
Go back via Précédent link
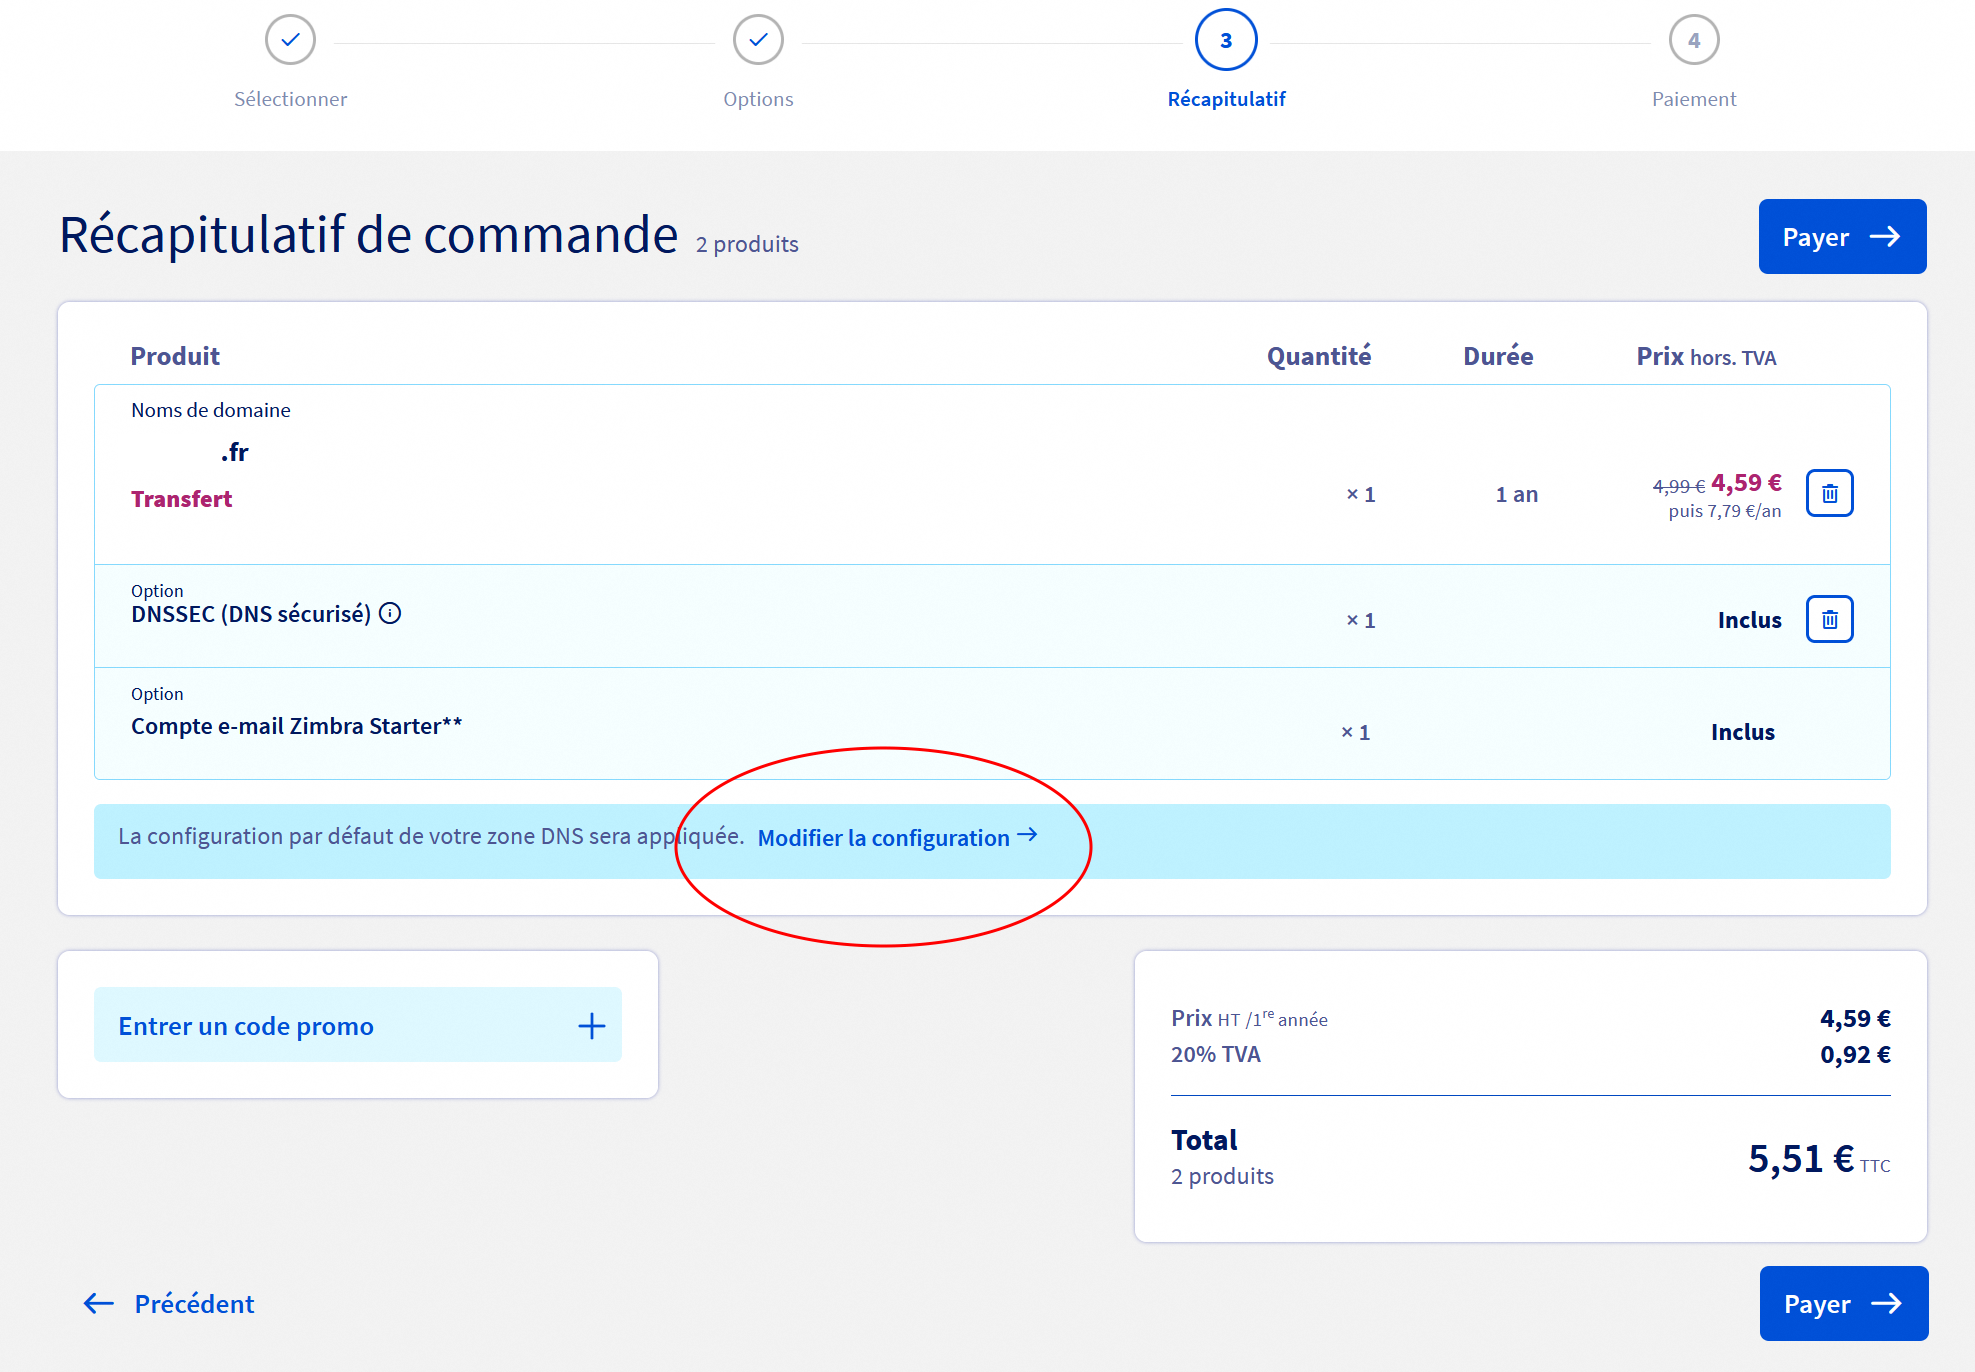(x=194, y=1304)
